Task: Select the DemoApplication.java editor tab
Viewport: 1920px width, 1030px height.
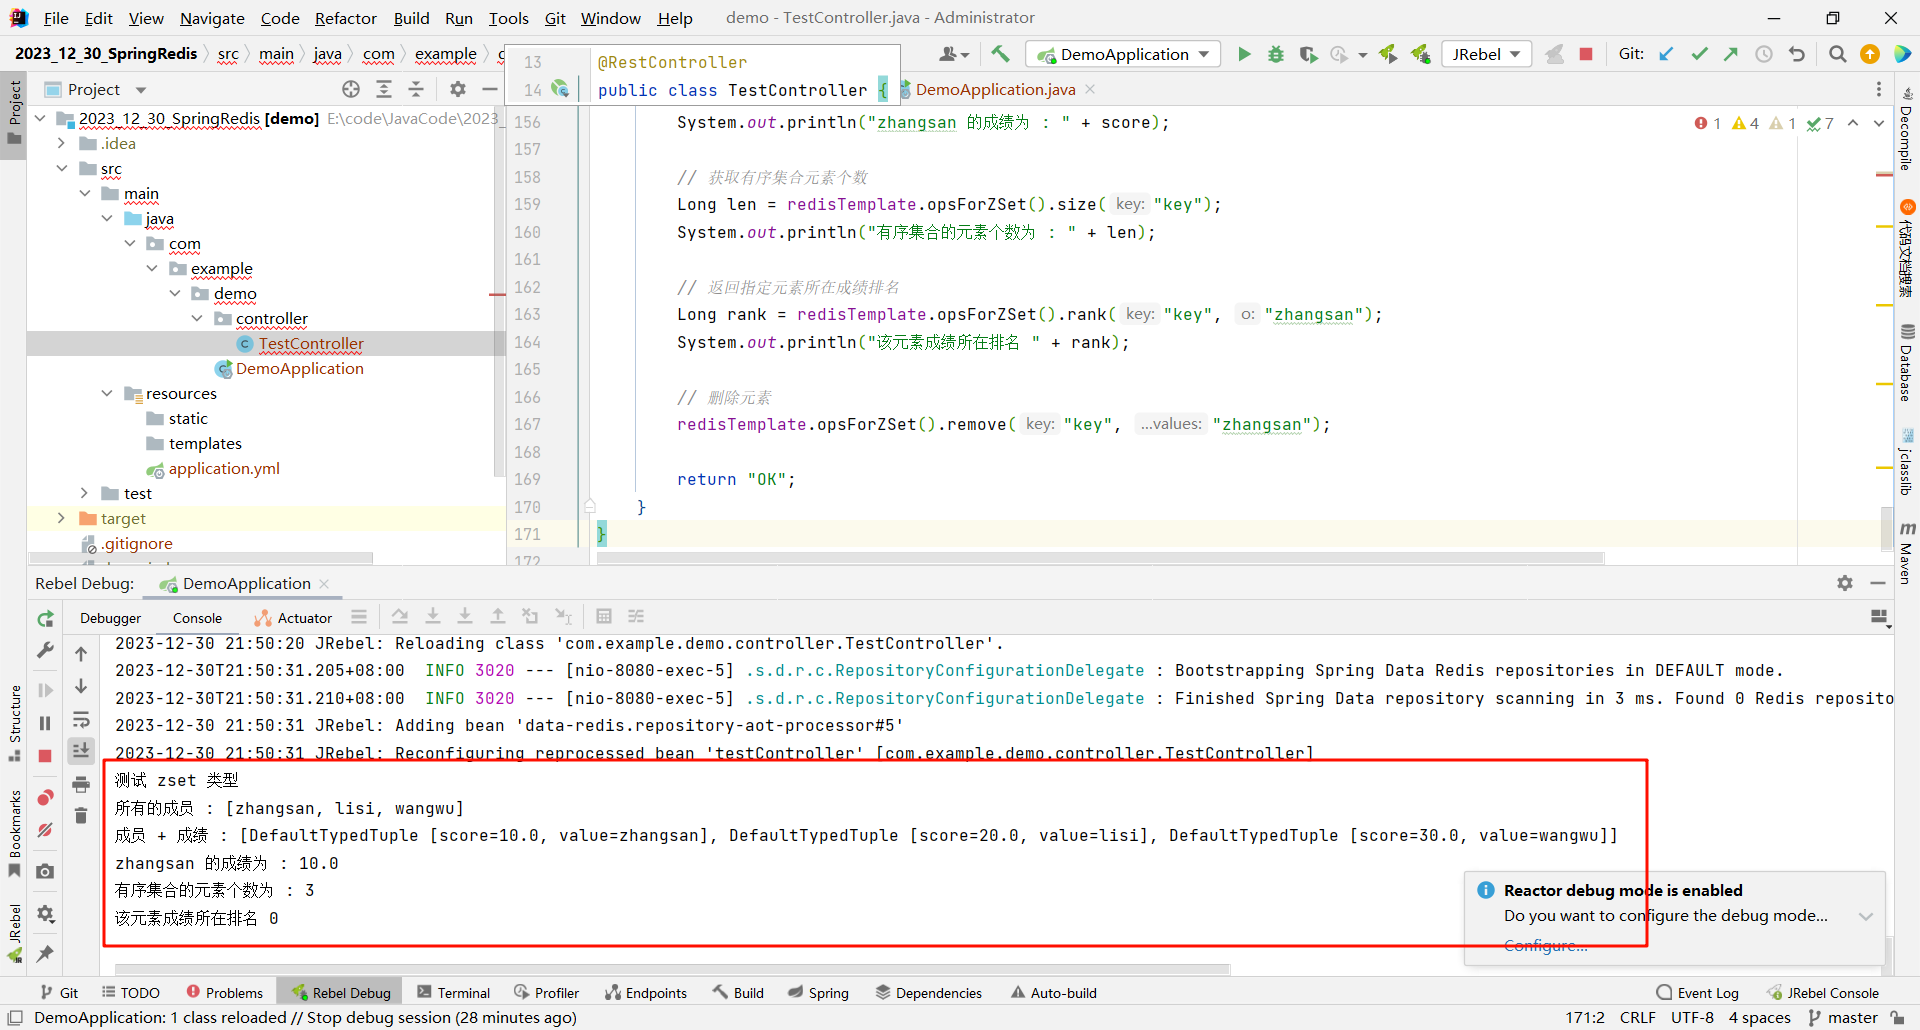Action: pyautogui.click(x=996, y=89)
